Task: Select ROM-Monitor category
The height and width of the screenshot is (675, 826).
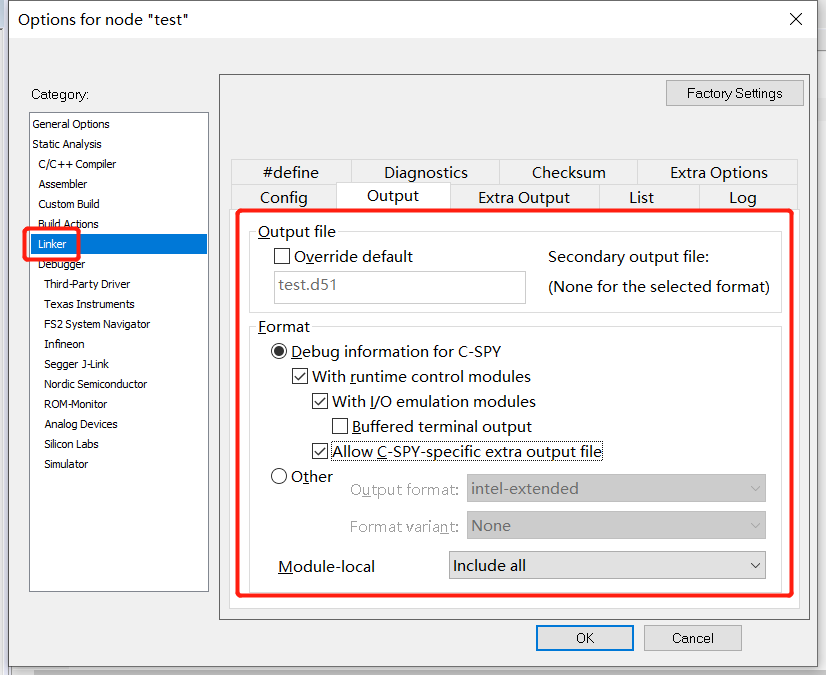Action: coord(119,404)
